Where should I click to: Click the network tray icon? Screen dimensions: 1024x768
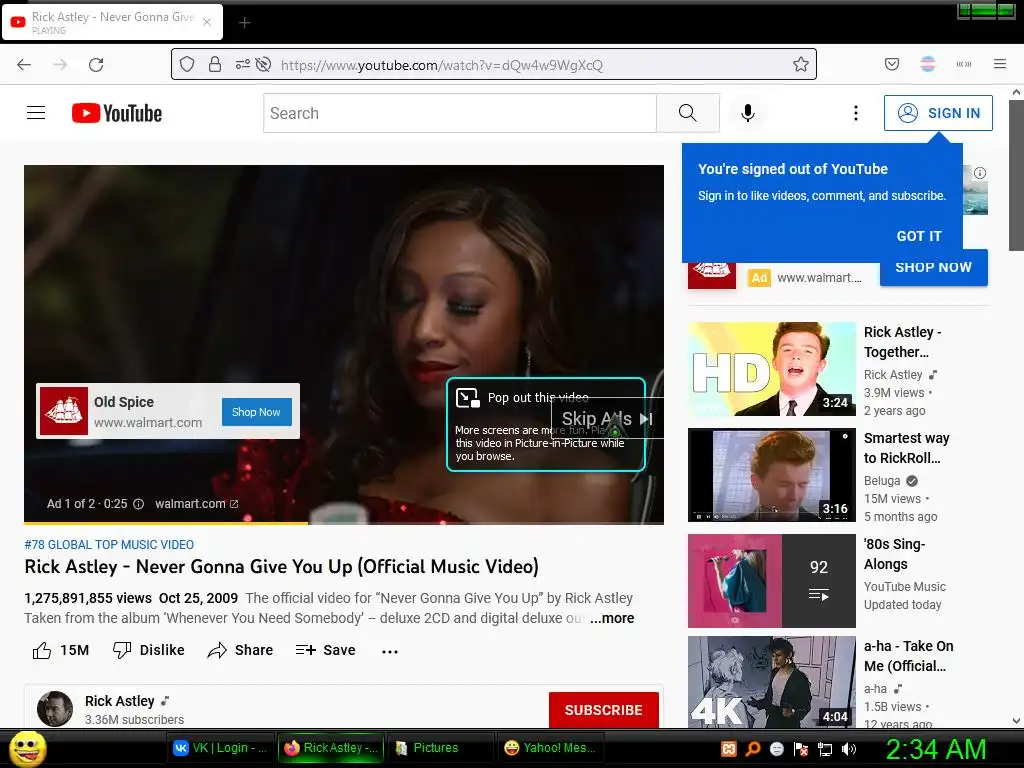click(825, 749)
